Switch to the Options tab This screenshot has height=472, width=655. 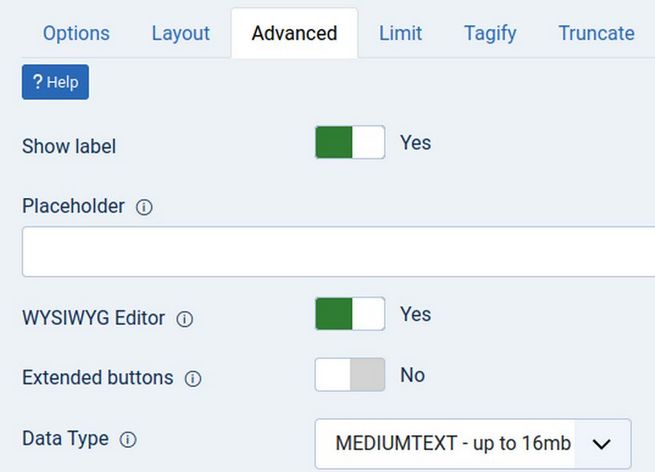pos(76,33)
